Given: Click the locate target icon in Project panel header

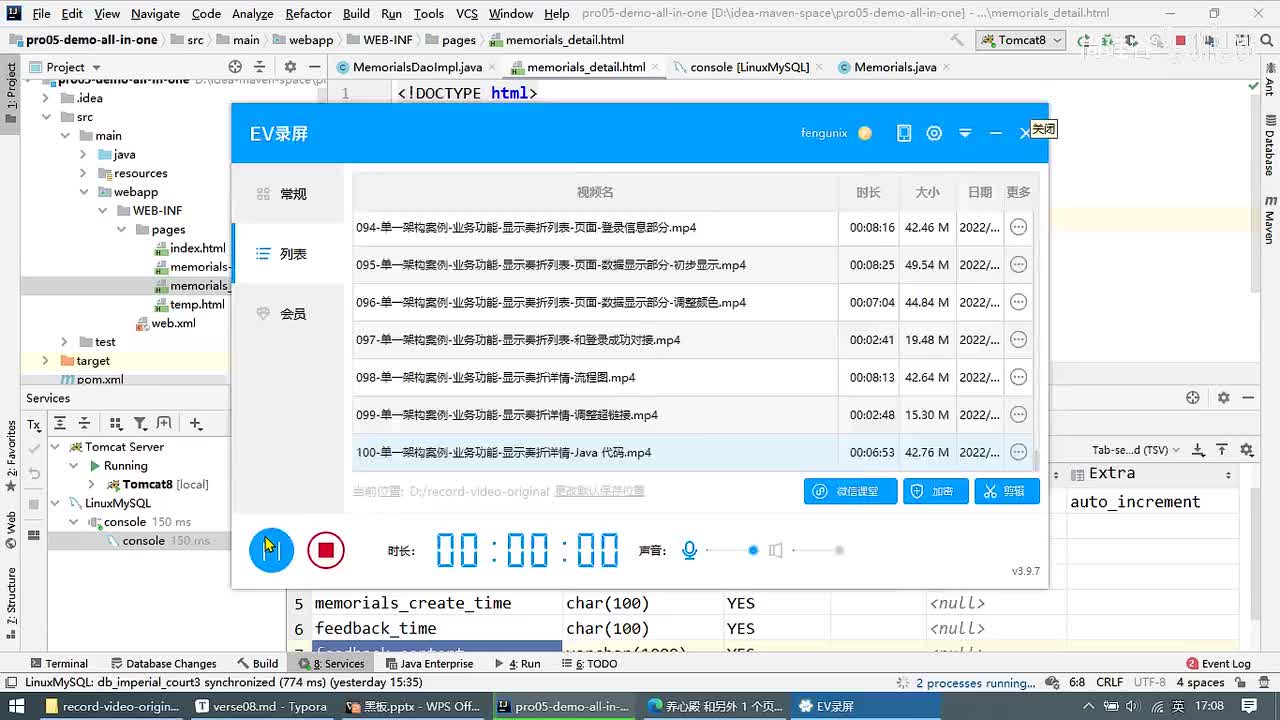Looking at the screenshot, I should (x=235, y=67).
